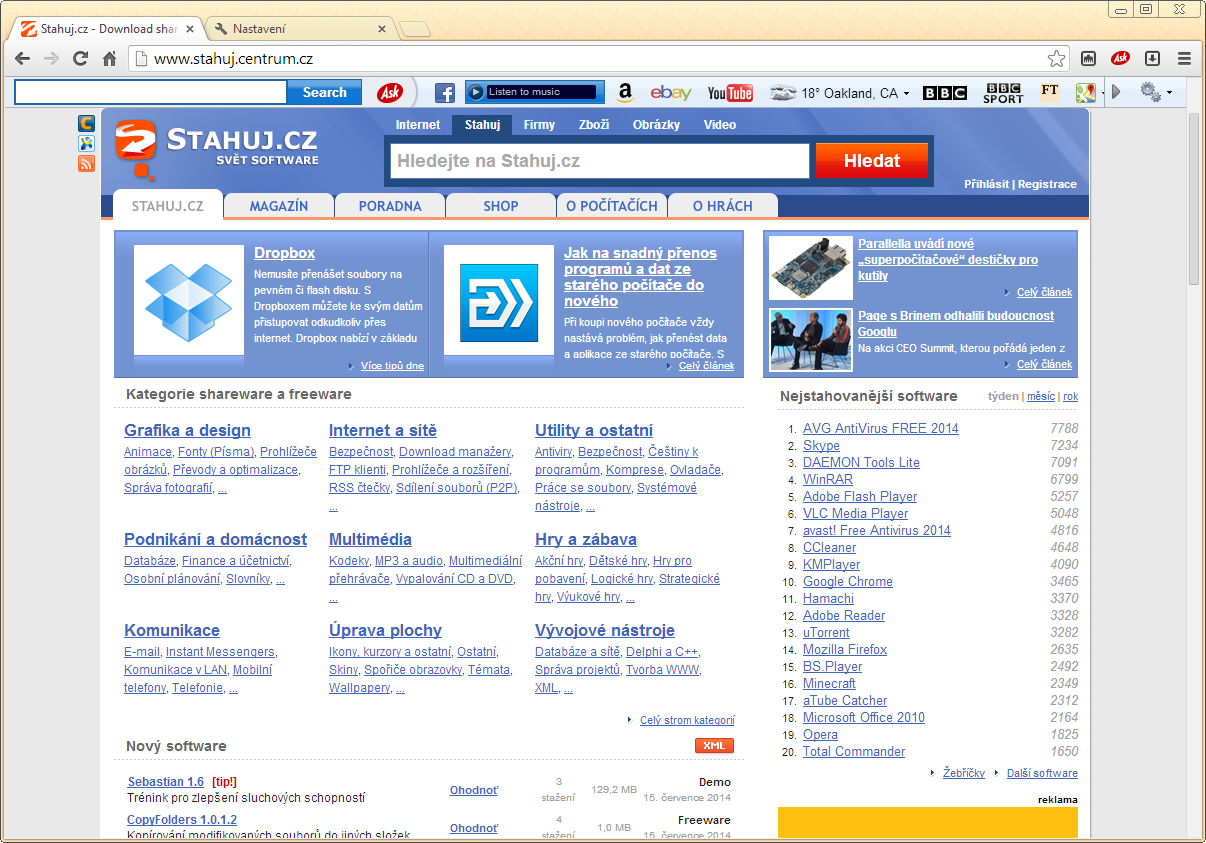The width and height of the screenshot is (1206, 843).
Task: Click the Dropbox box thumbnail
Action: click(189, 299)
